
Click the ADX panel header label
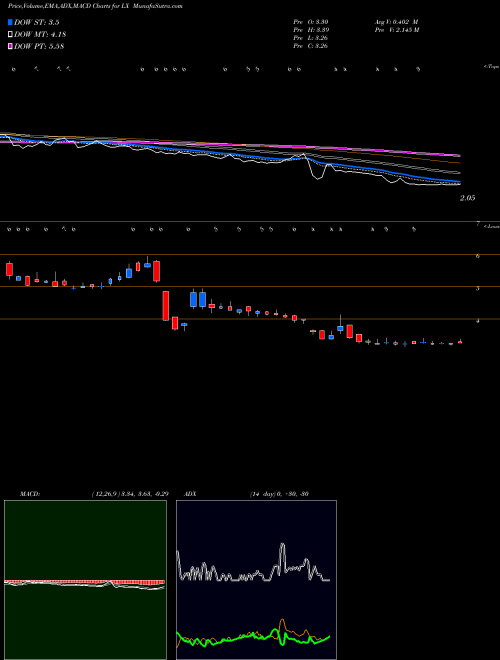point(189,494)
